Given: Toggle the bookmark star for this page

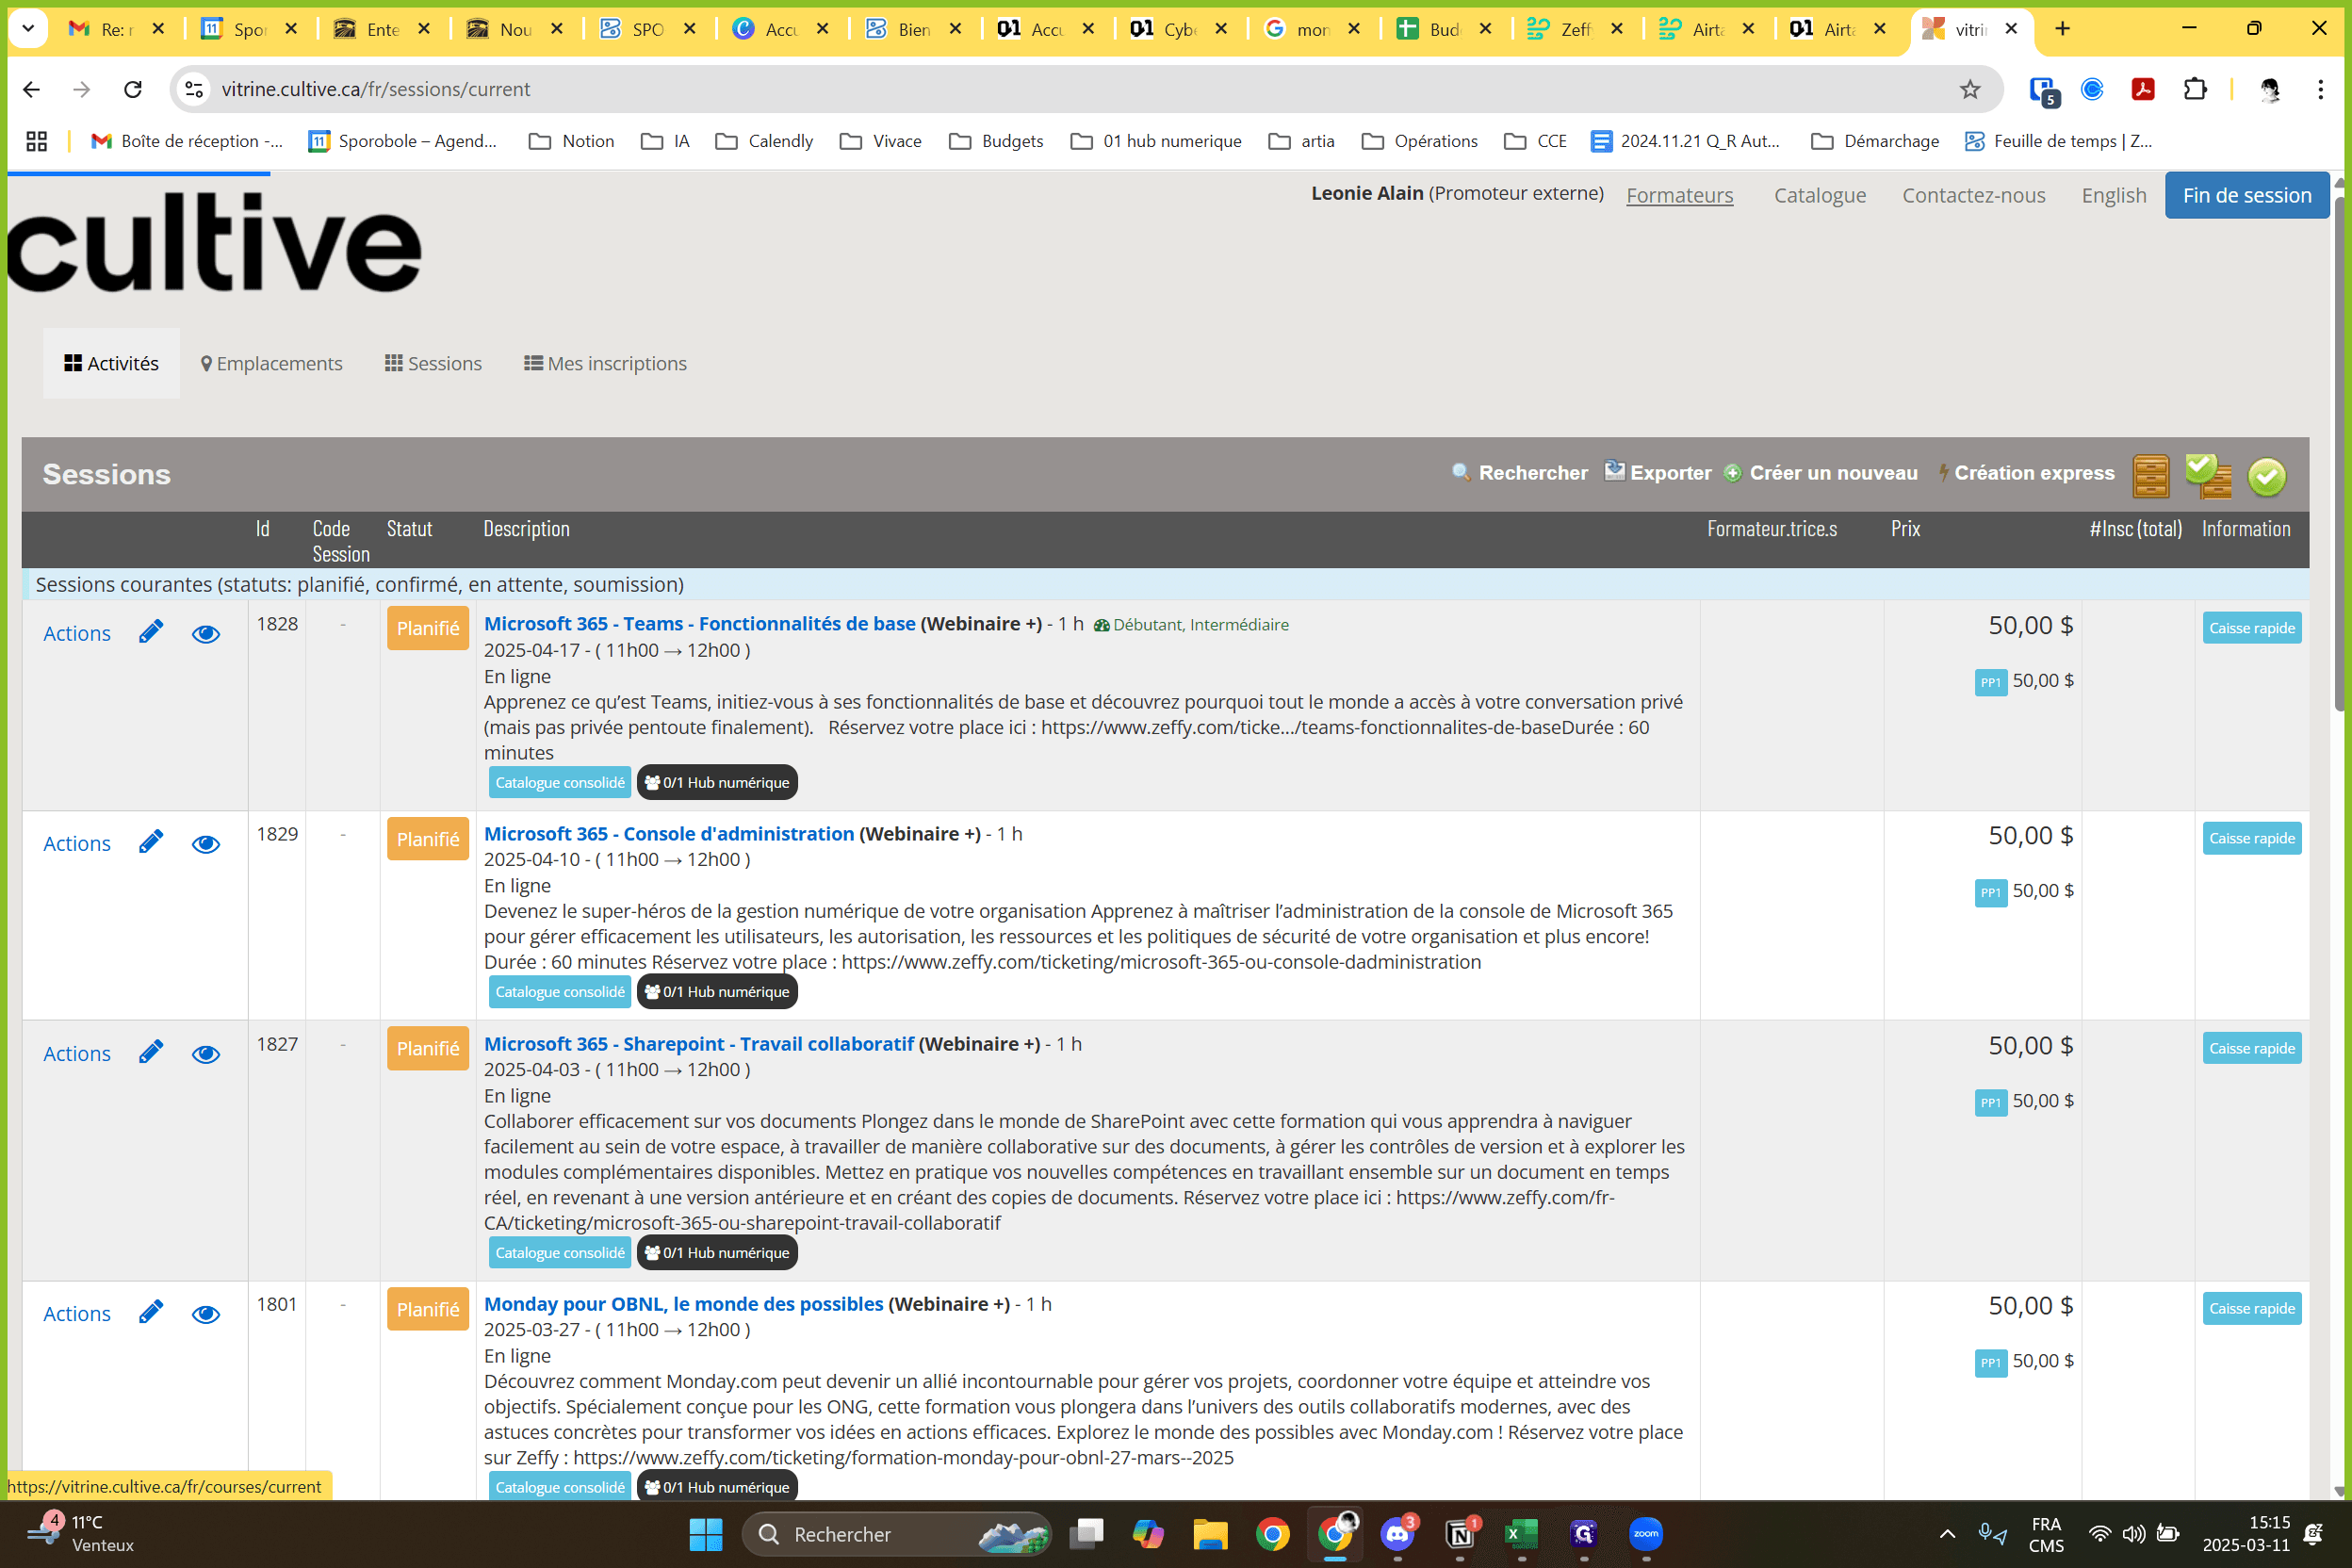Looking at the screenshot, I should point(1969,89).
